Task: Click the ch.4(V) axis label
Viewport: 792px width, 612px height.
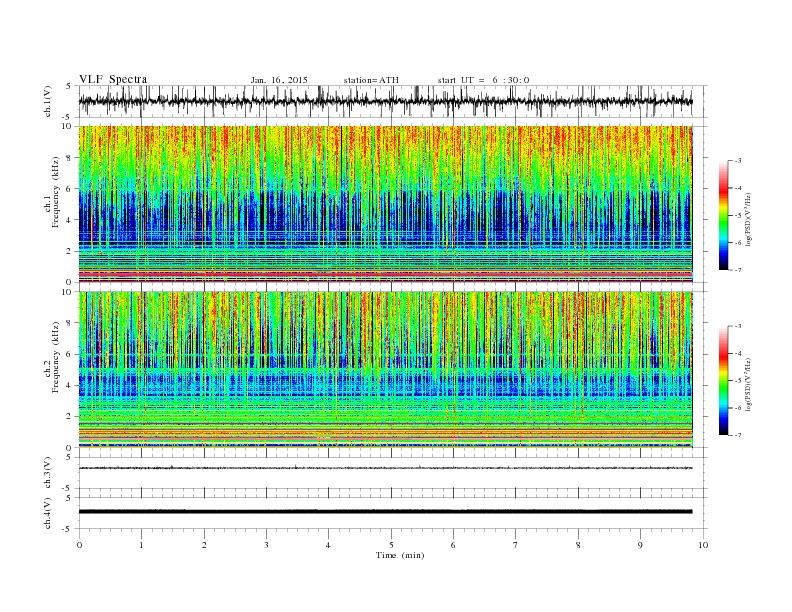Action: pos(48,513)
